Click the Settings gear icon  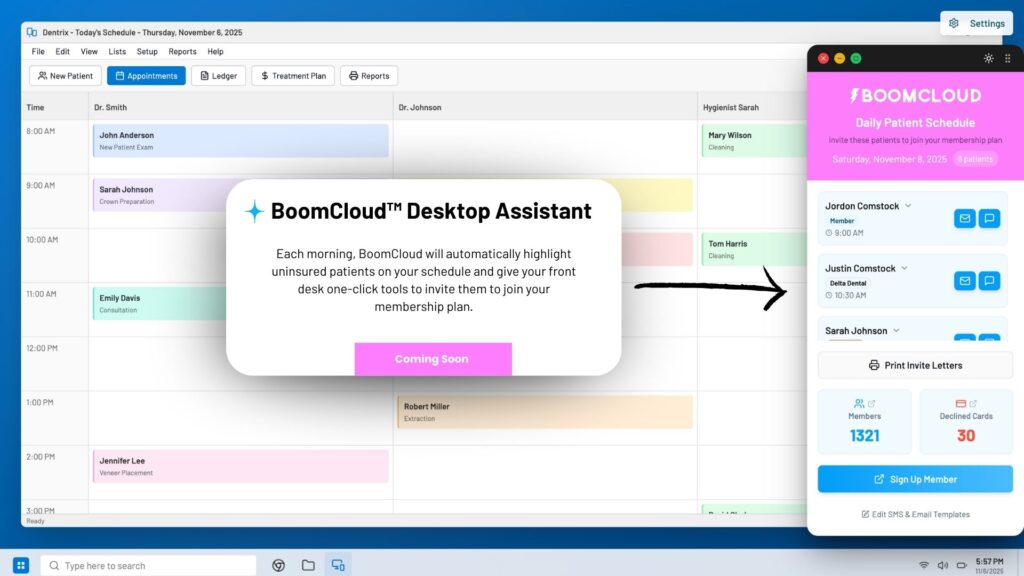tap(954, 23)
